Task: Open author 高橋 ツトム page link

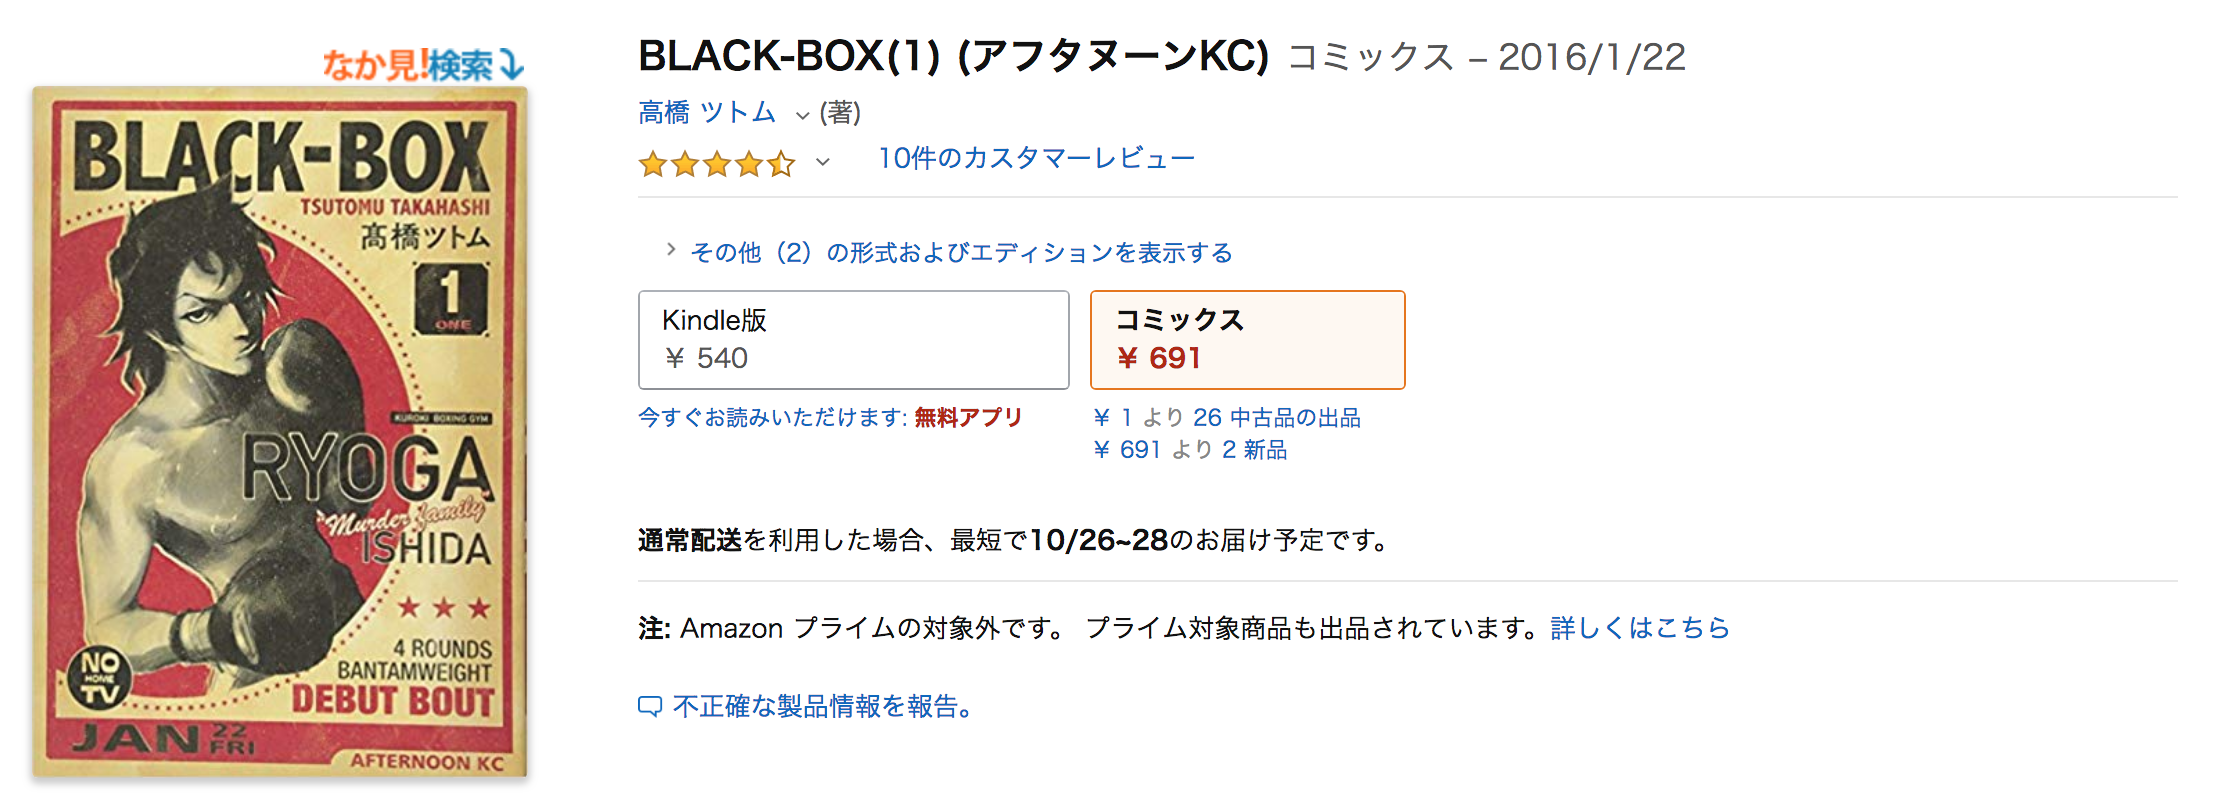Action: pyautogui.click(x=707, y=113)
